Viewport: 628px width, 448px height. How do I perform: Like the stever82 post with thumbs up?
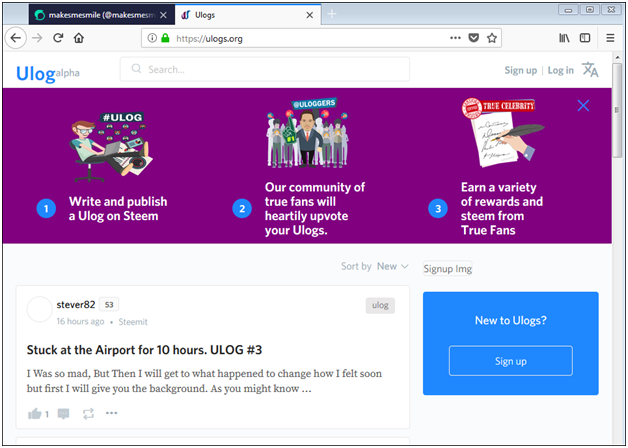[x=34, y=414]
